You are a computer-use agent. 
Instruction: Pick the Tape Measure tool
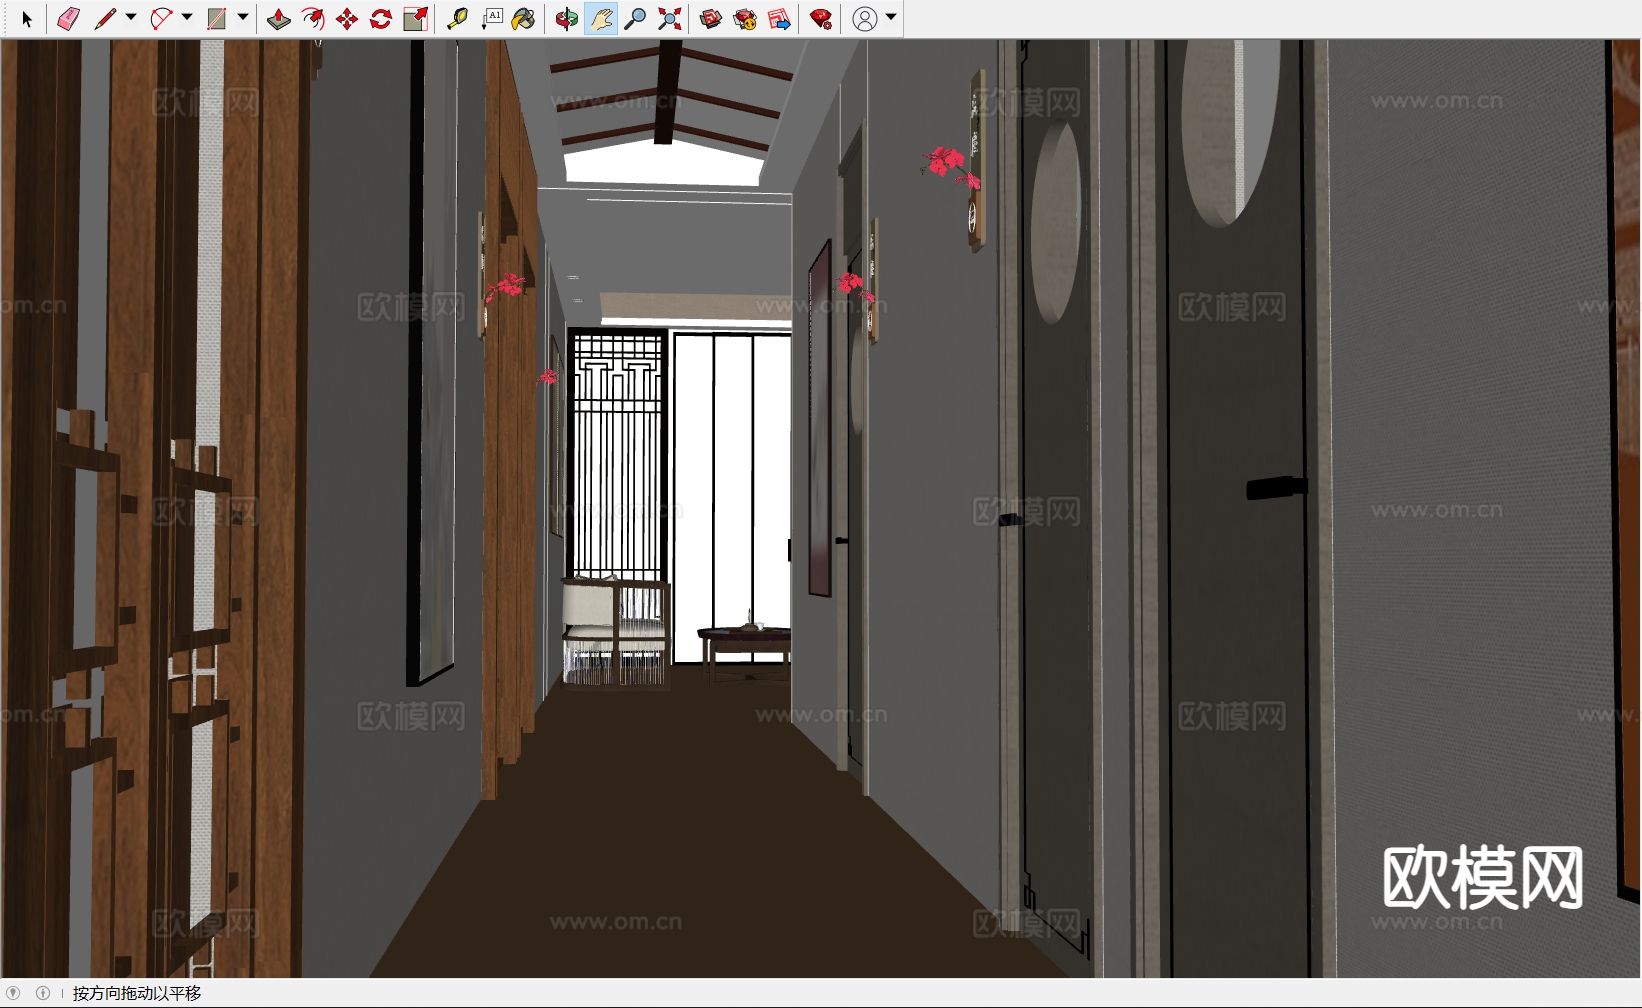point(457,19)
